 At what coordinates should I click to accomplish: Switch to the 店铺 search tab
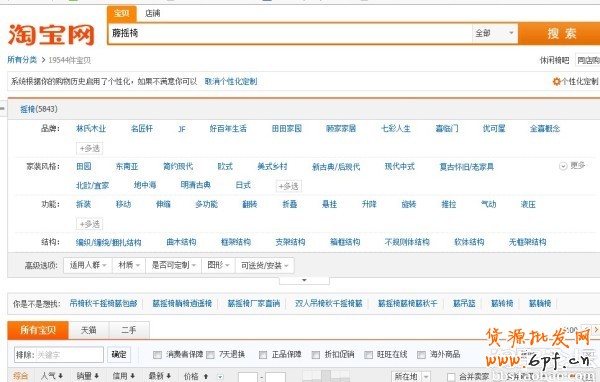152,13
